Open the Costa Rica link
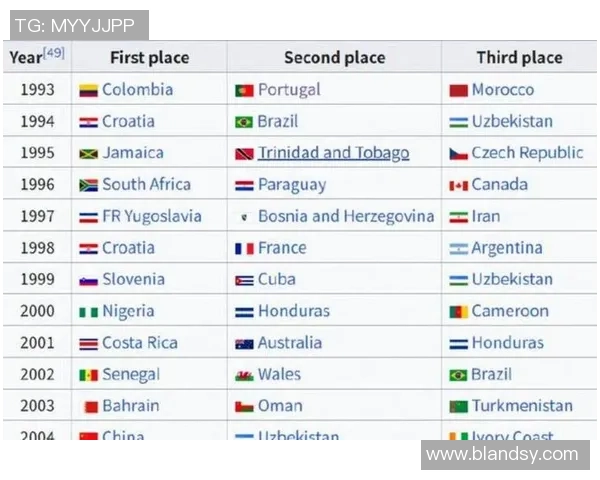 pos(139,343)
